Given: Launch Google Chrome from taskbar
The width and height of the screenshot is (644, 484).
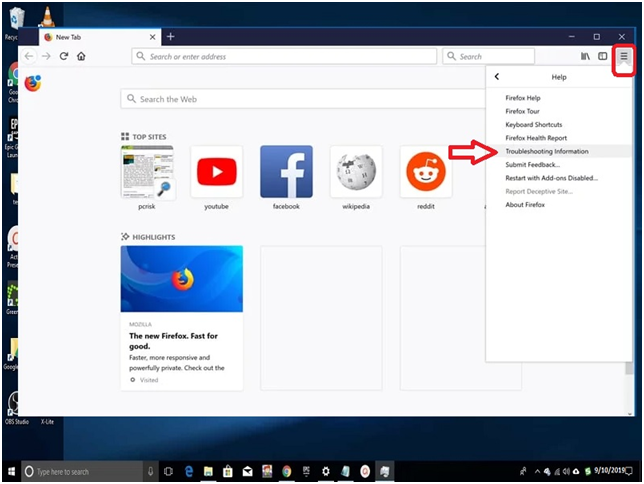Looking at the screenshot, I should (287, 471).
